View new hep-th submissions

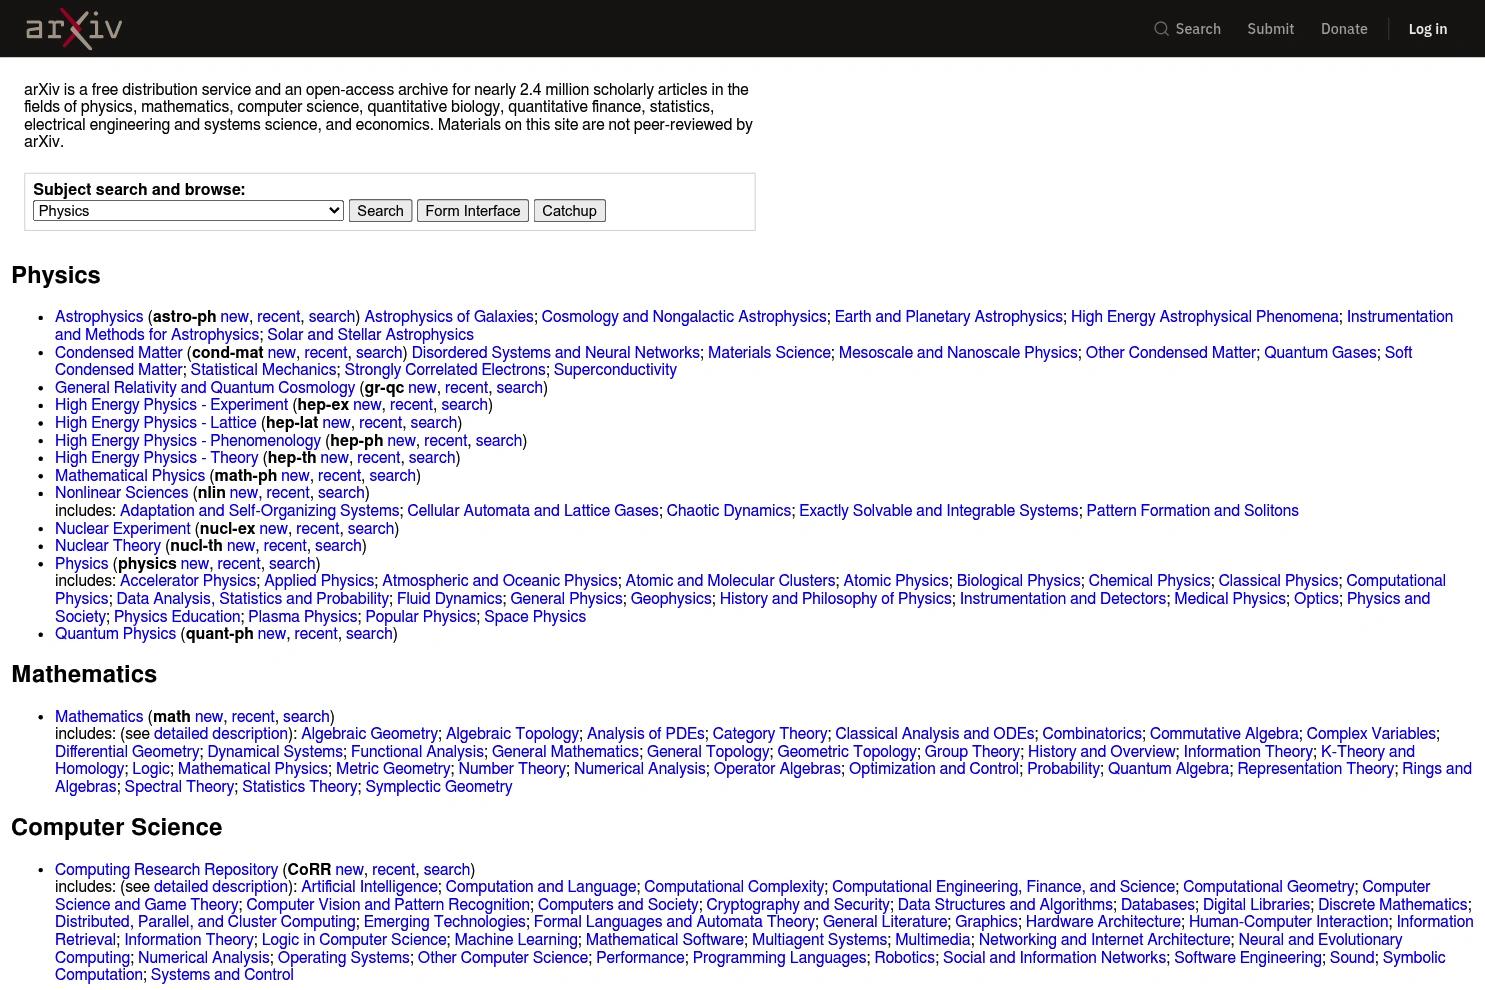point(334,458)
